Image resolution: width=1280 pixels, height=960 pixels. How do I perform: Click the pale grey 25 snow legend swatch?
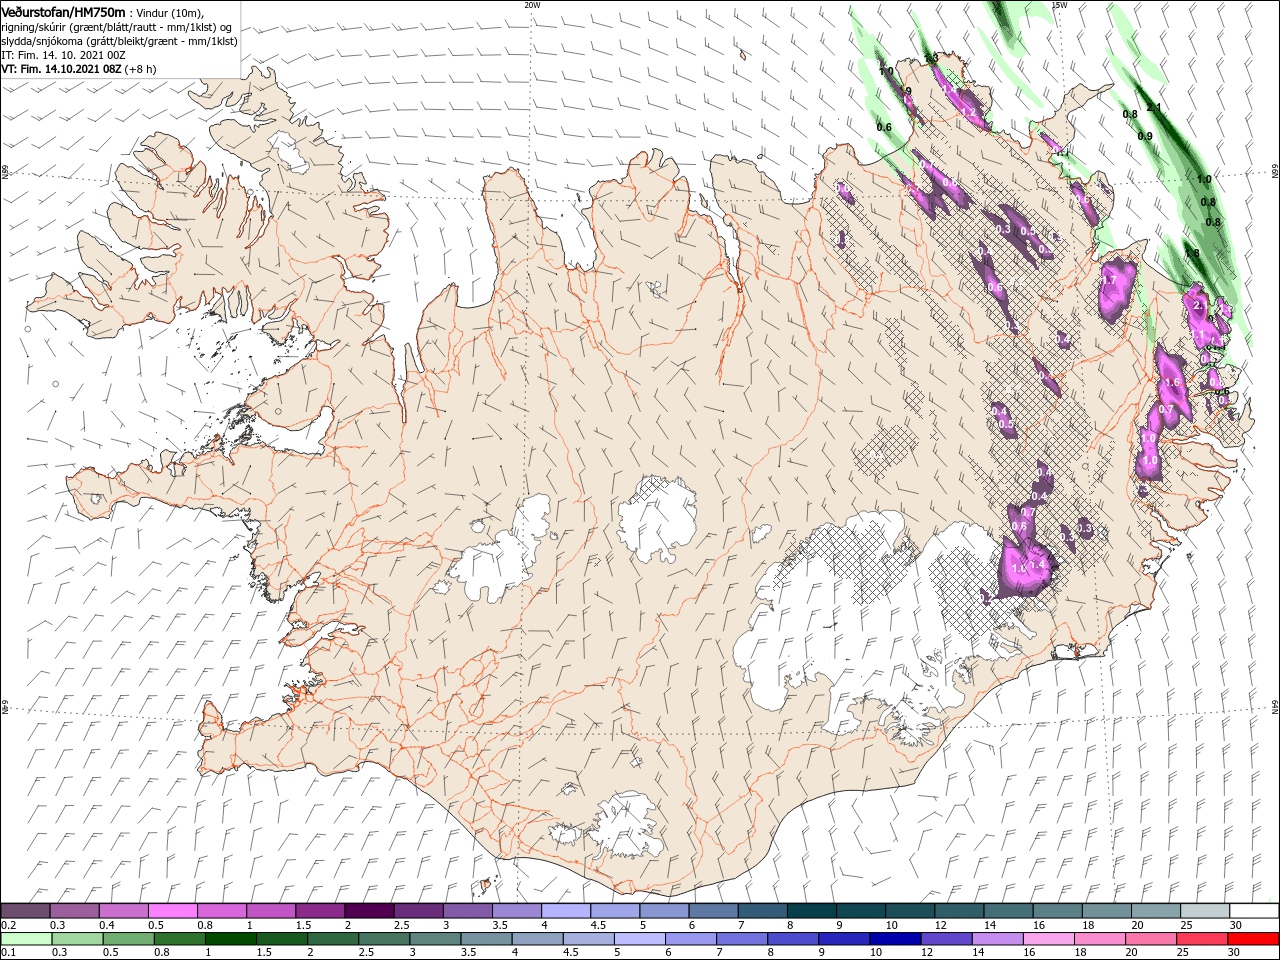click(1204, 911)
